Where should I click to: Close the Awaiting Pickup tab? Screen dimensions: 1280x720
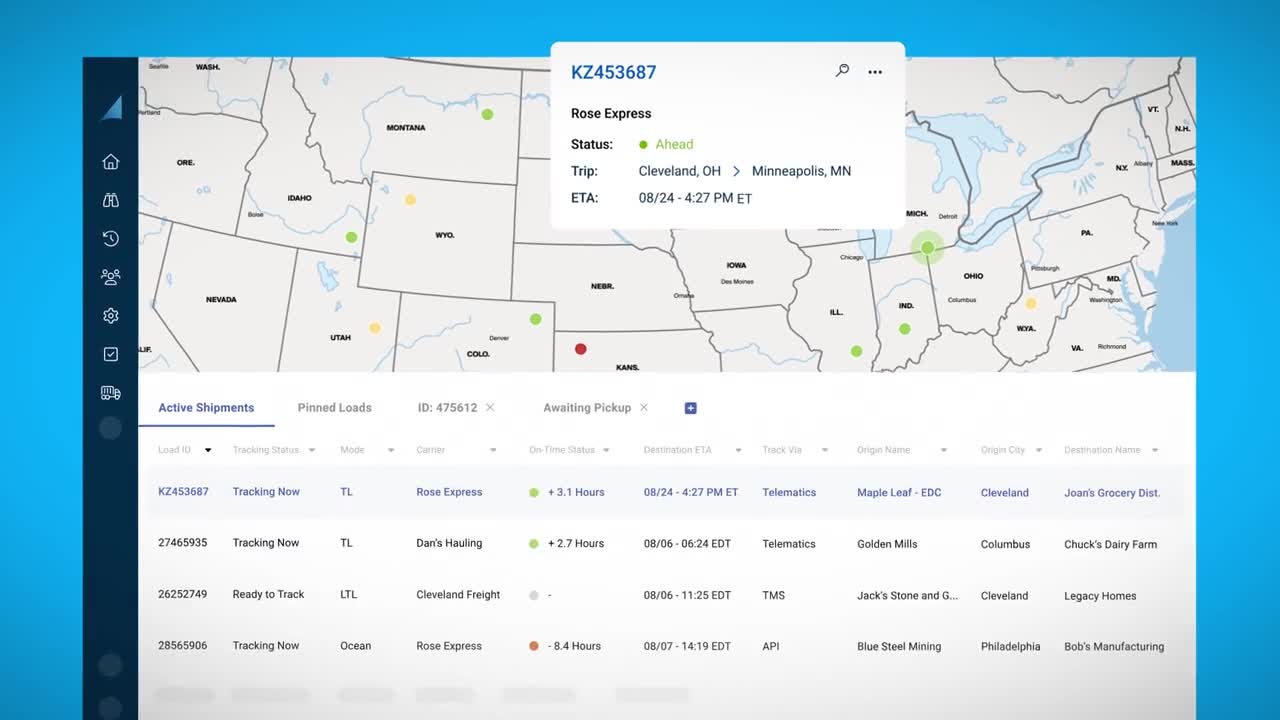[644, 408]
